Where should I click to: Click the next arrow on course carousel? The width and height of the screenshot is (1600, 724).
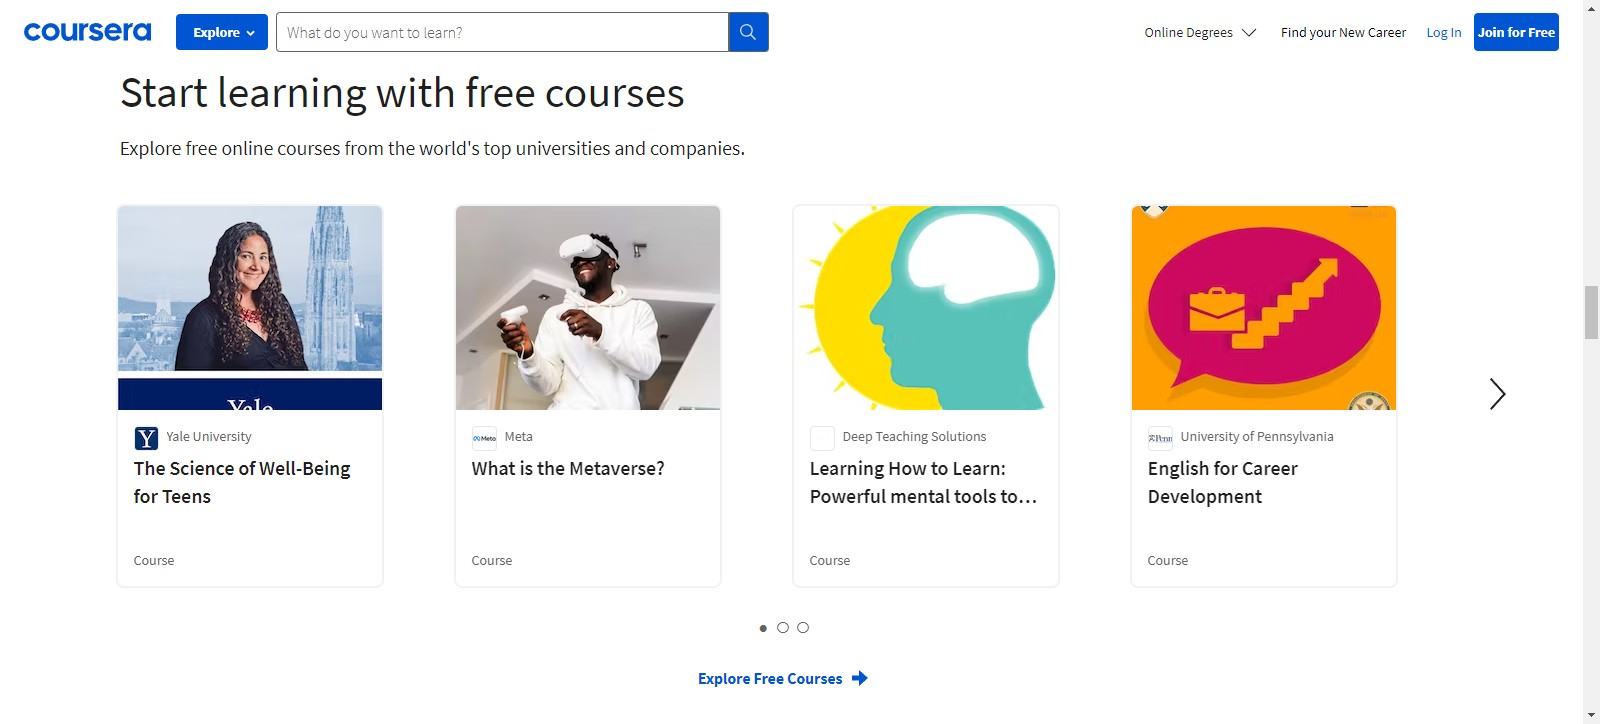click(1496, 394)
